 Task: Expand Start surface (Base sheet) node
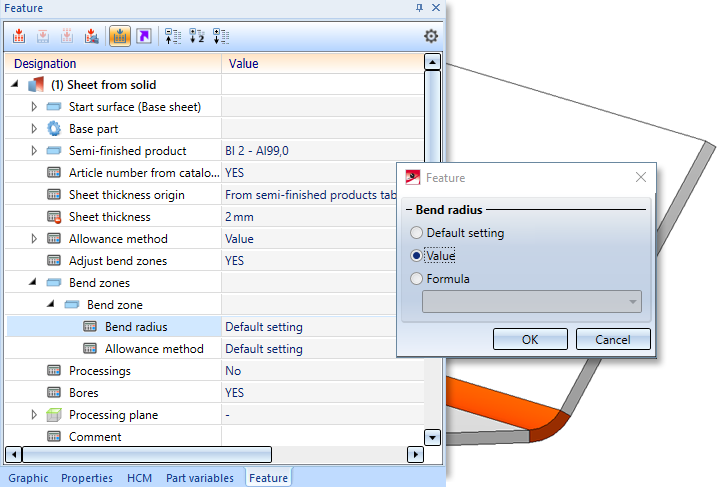[34, 107]
